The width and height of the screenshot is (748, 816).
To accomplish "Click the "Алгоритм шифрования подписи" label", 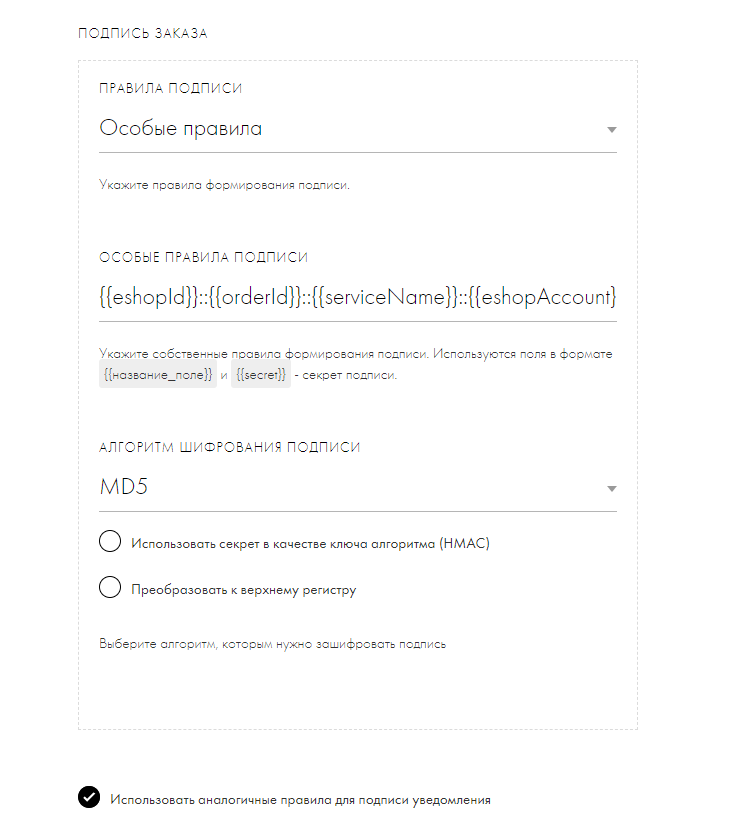I will click(229, 448).
